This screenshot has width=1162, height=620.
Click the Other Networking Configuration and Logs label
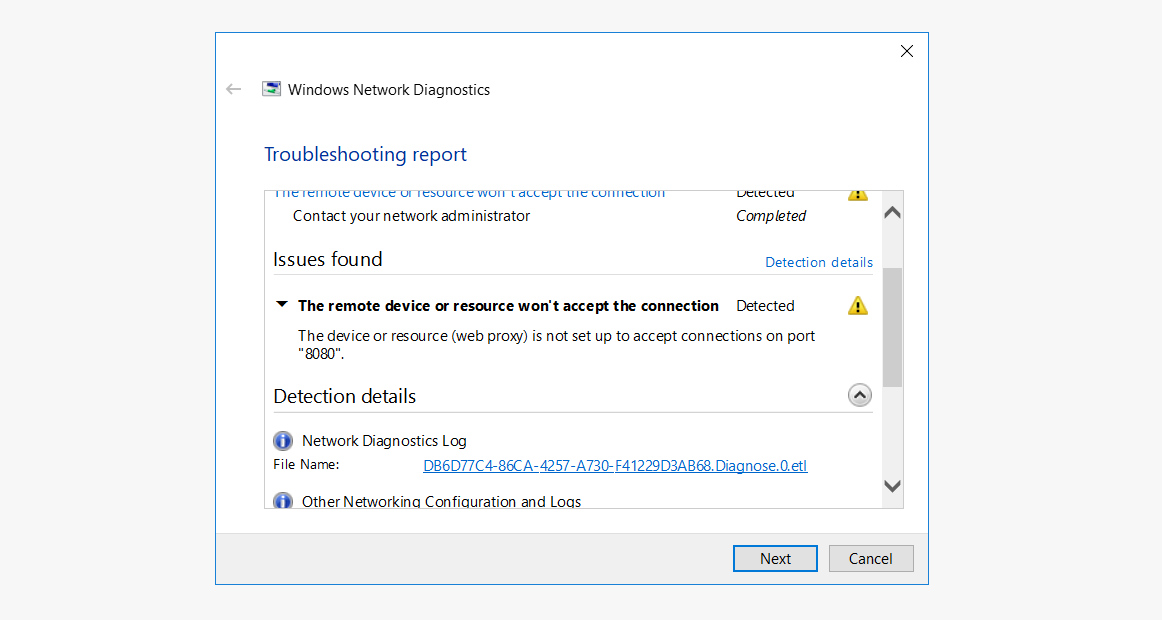441,502
